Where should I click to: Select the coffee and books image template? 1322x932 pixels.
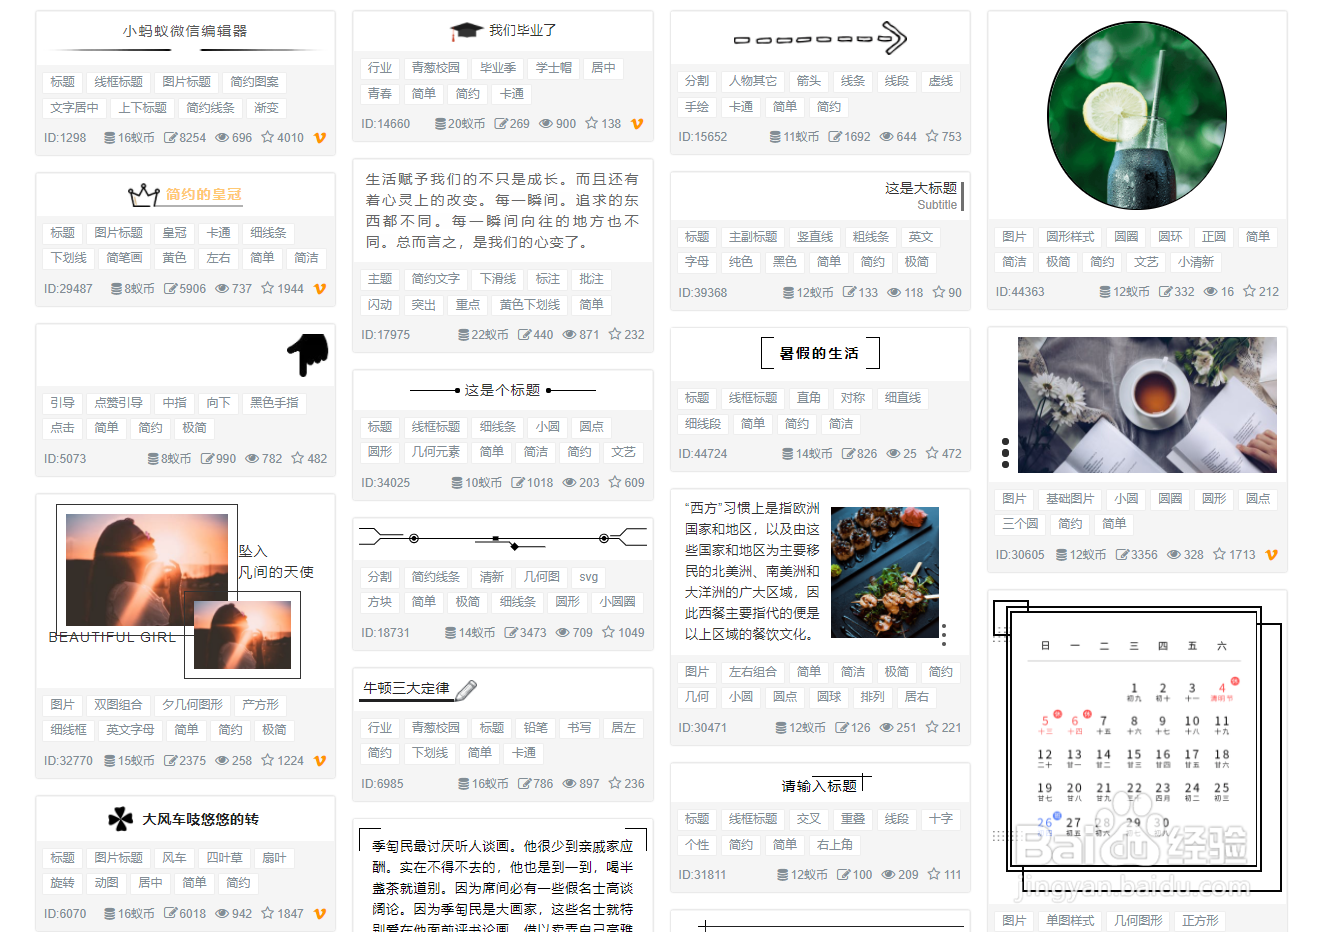click(x=1147, y=405)
